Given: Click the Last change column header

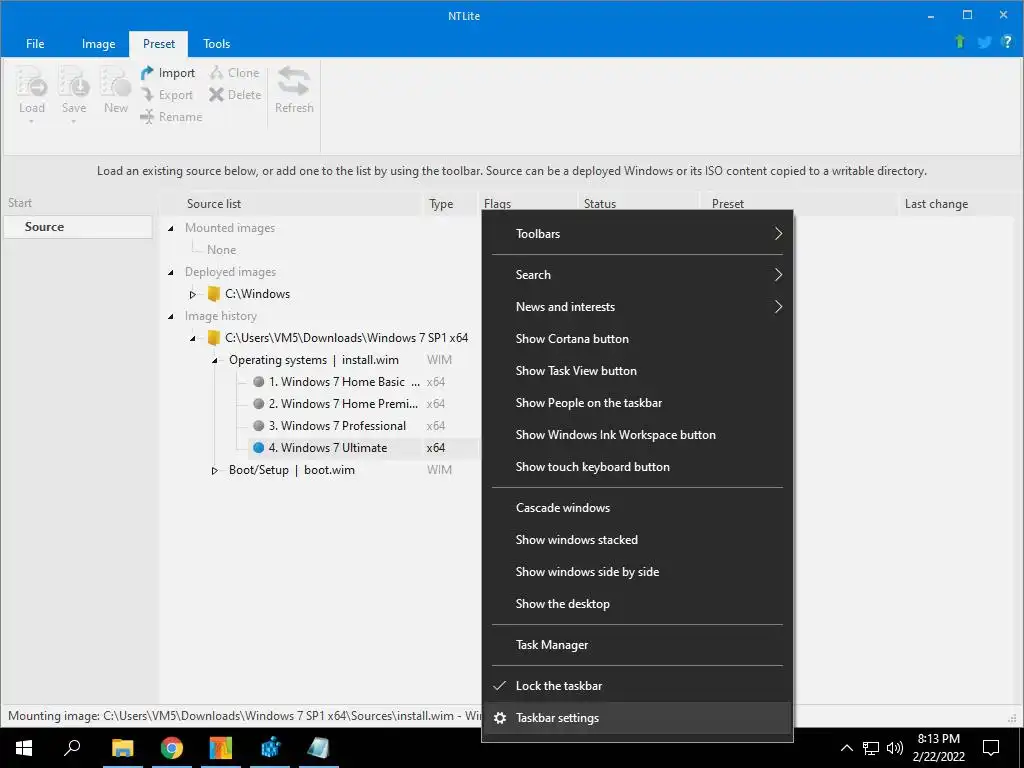Looking at the screenshot, I should coord(957,204).
